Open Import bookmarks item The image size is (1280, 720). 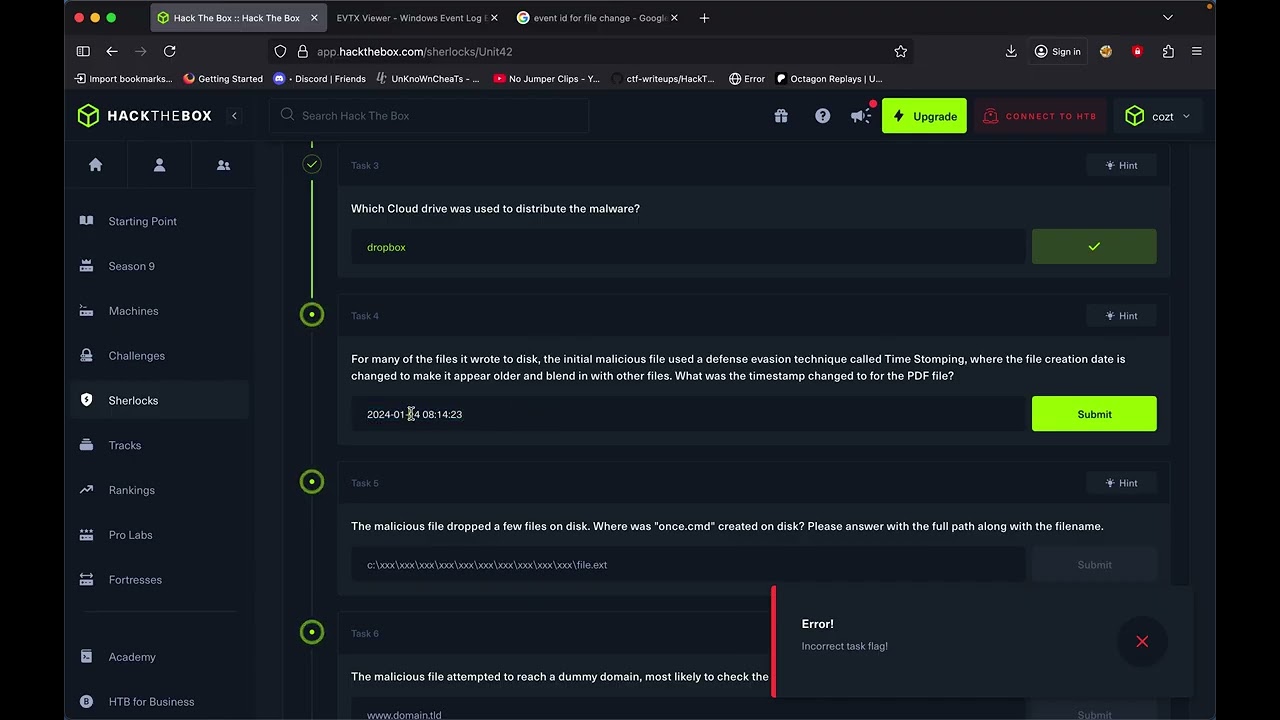(x=123, y=79)
